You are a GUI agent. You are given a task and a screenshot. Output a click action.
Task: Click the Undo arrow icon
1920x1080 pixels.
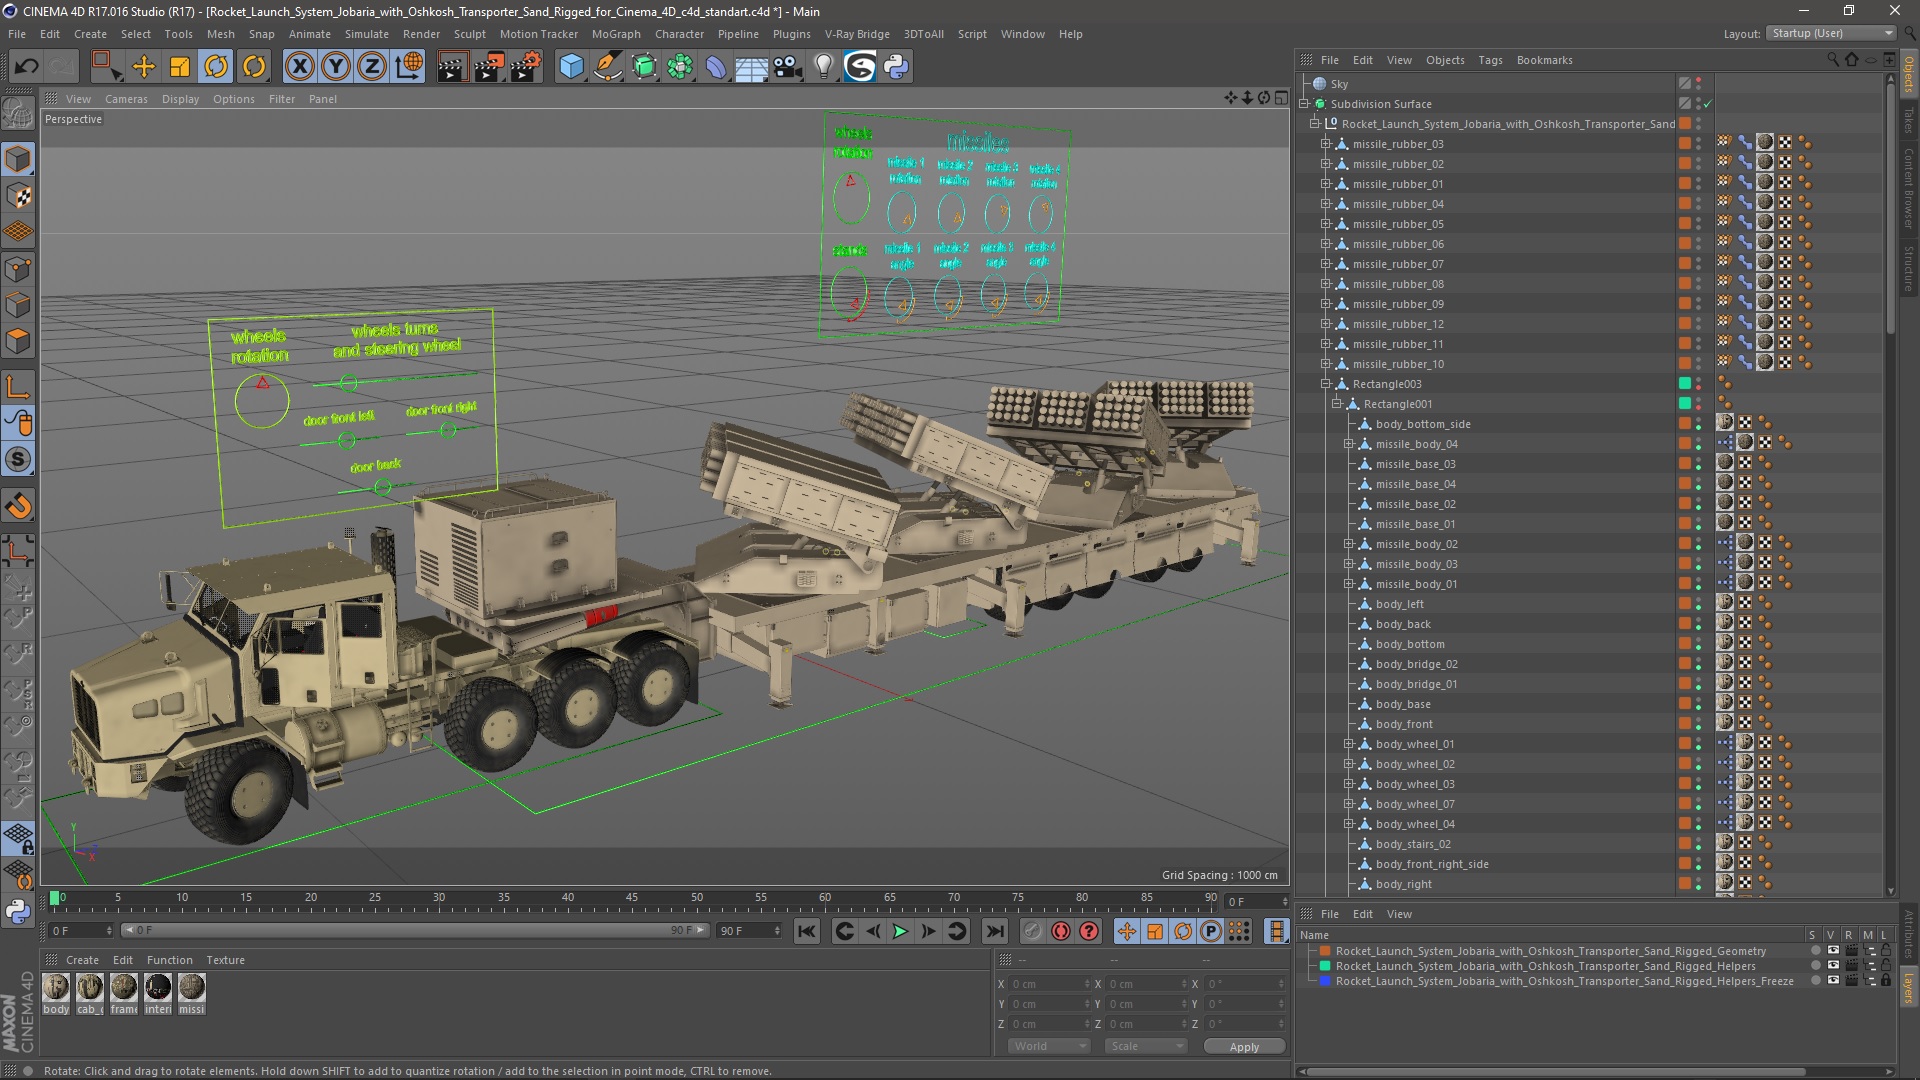click(x=27, y=67)
